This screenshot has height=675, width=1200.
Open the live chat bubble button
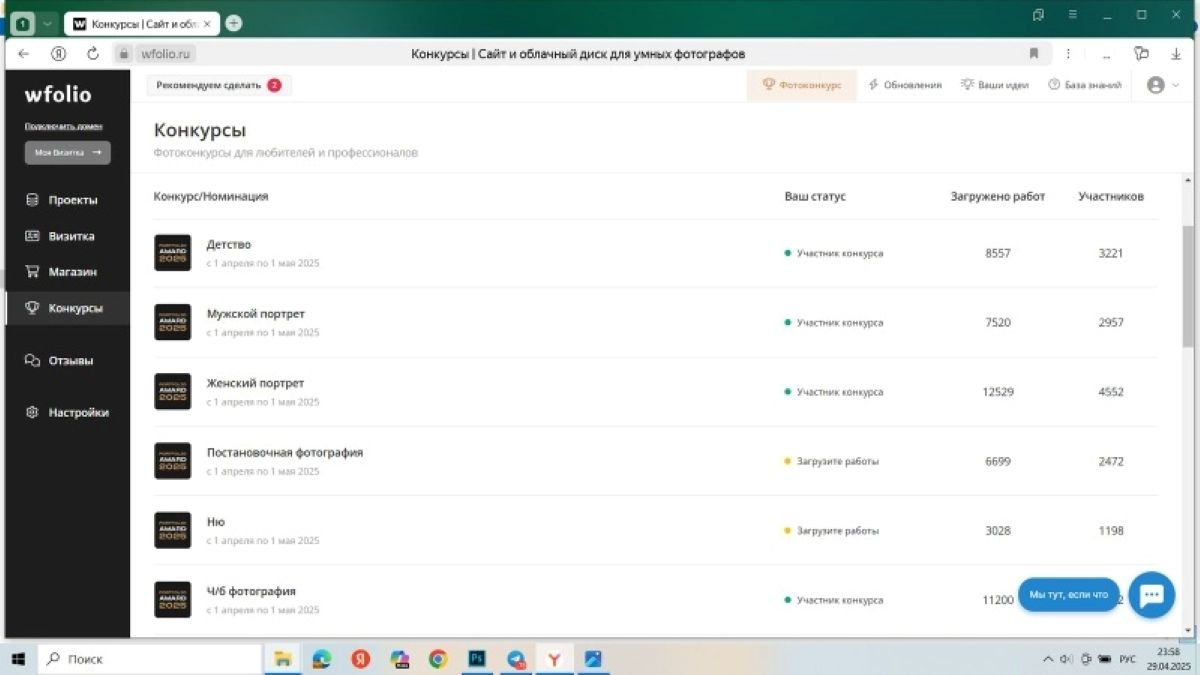pos(1151,595)
